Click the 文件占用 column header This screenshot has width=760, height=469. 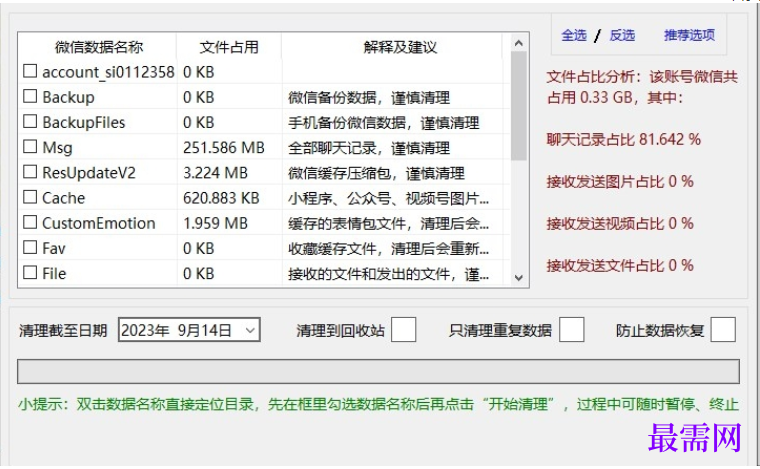coord(229,47)
